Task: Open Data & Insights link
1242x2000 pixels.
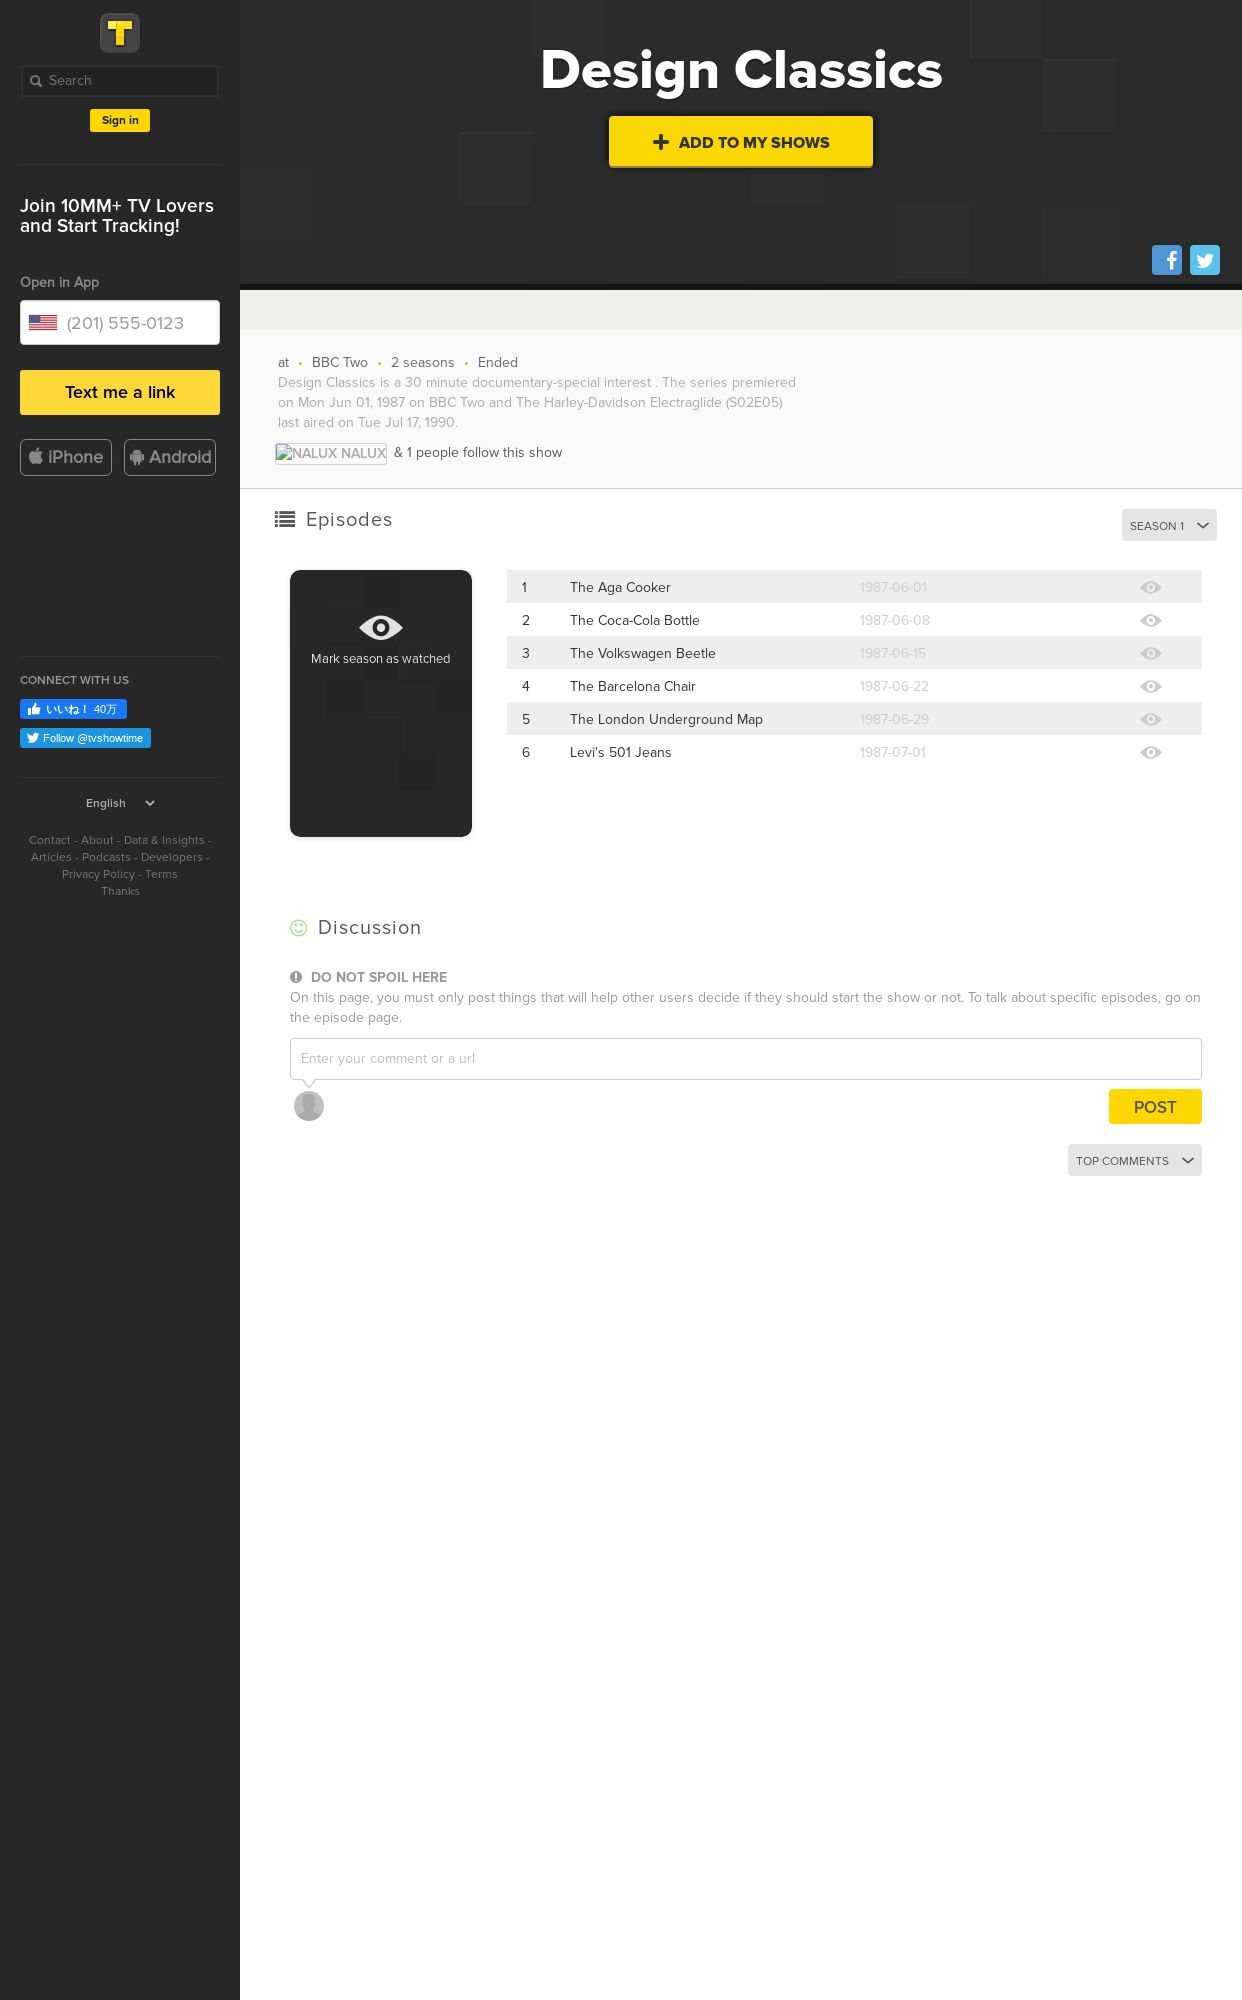Action: 164,840
